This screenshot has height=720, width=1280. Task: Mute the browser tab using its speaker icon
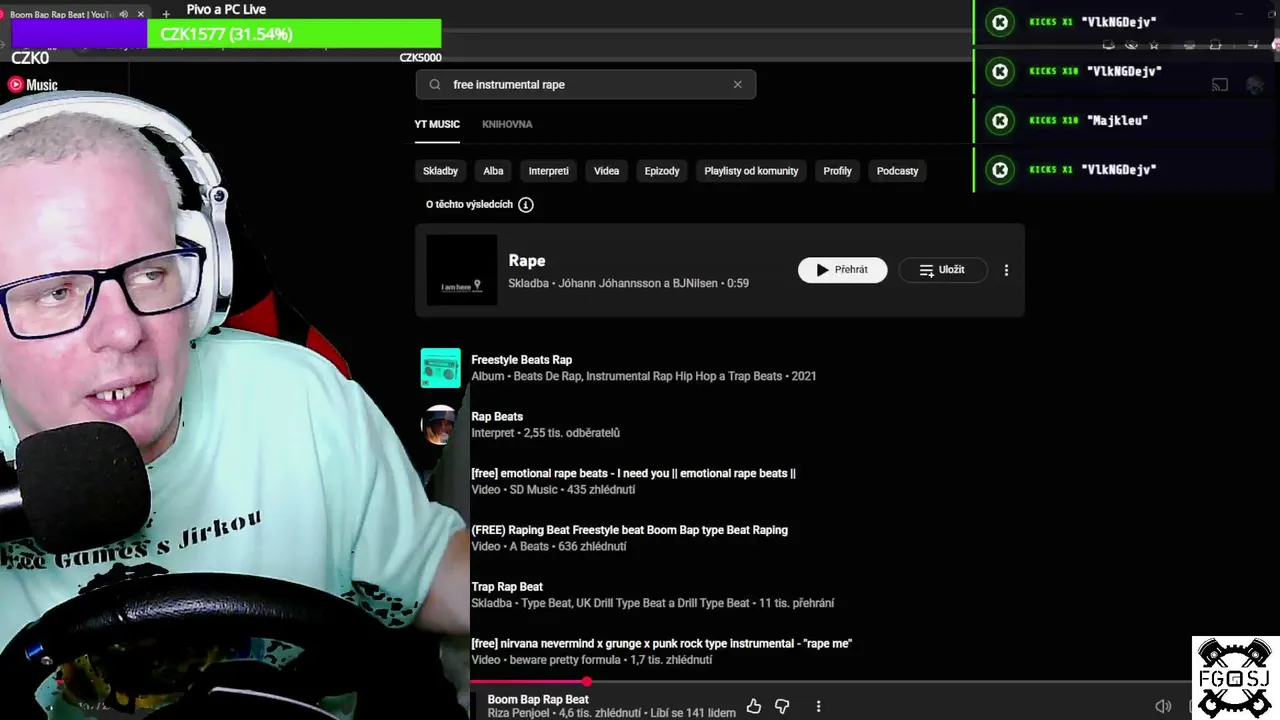[x=123, y=14]
